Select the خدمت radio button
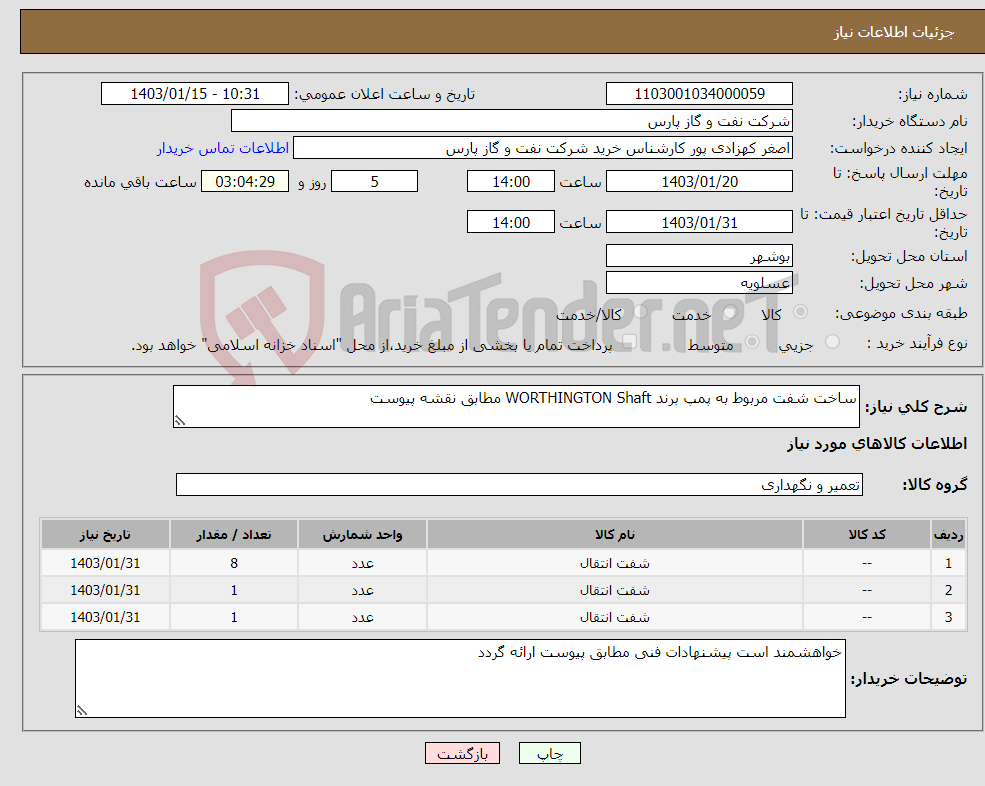The width and height of the screenshot is (985, 786). (x=729, y=312)
